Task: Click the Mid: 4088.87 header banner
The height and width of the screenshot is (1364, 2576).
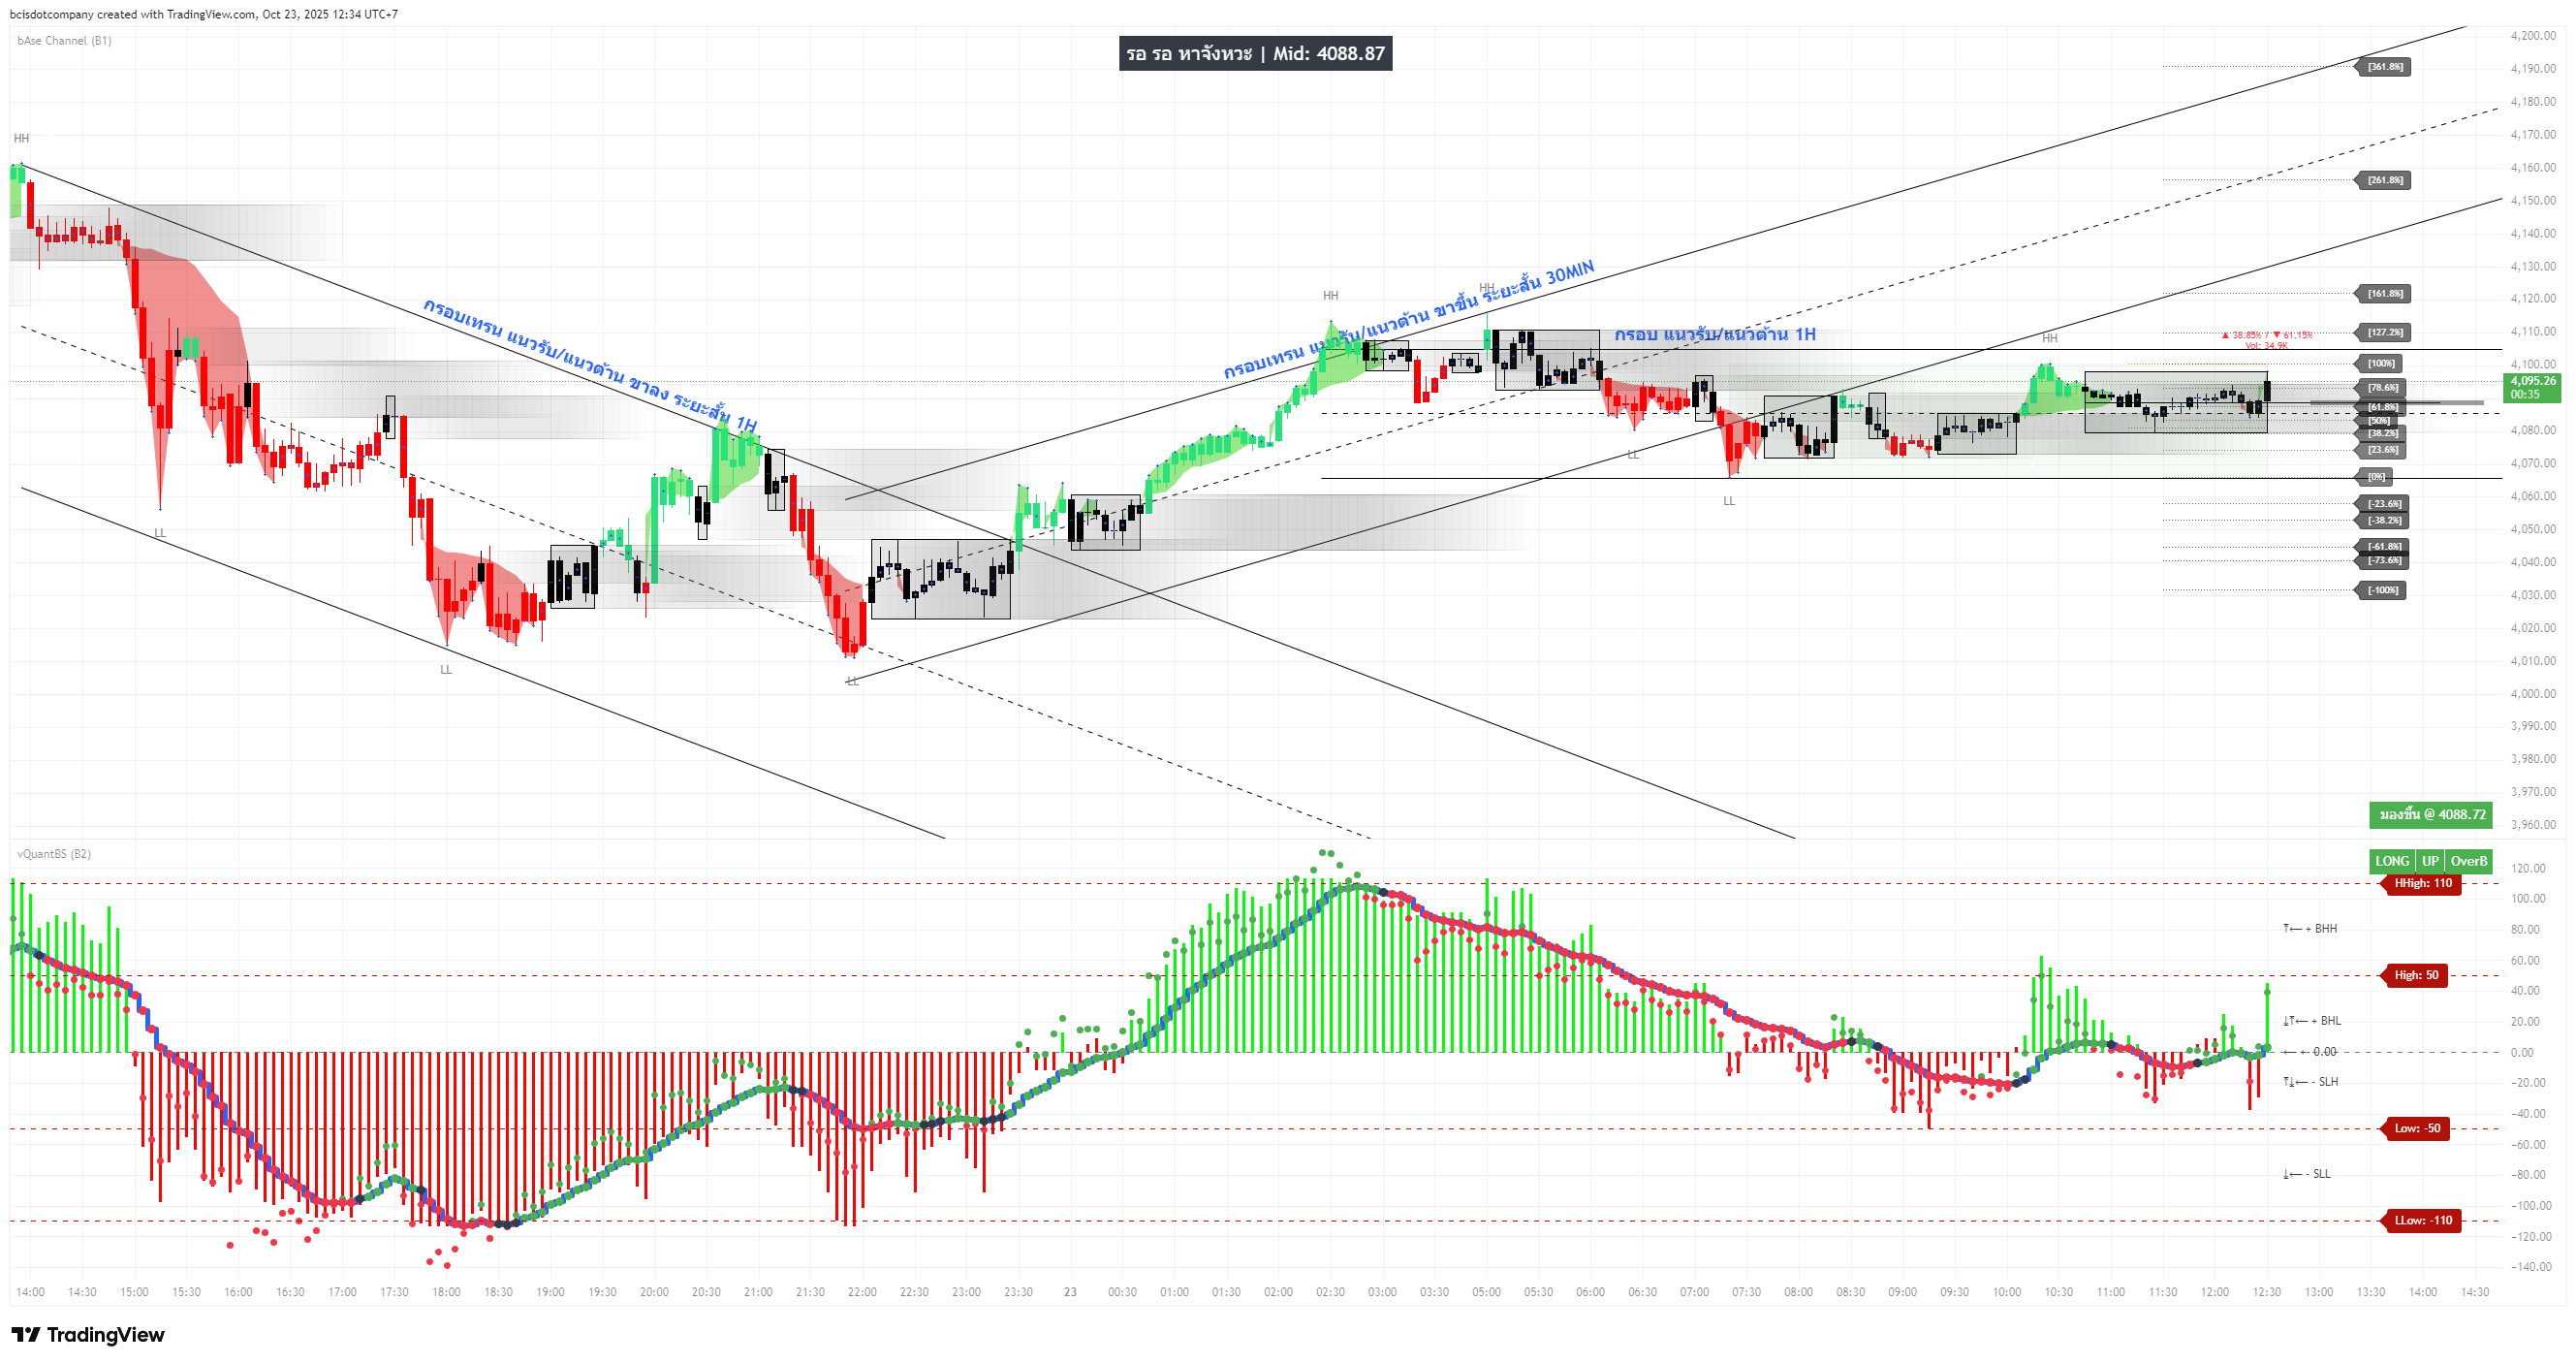Action: click(x=1255, y=54)
